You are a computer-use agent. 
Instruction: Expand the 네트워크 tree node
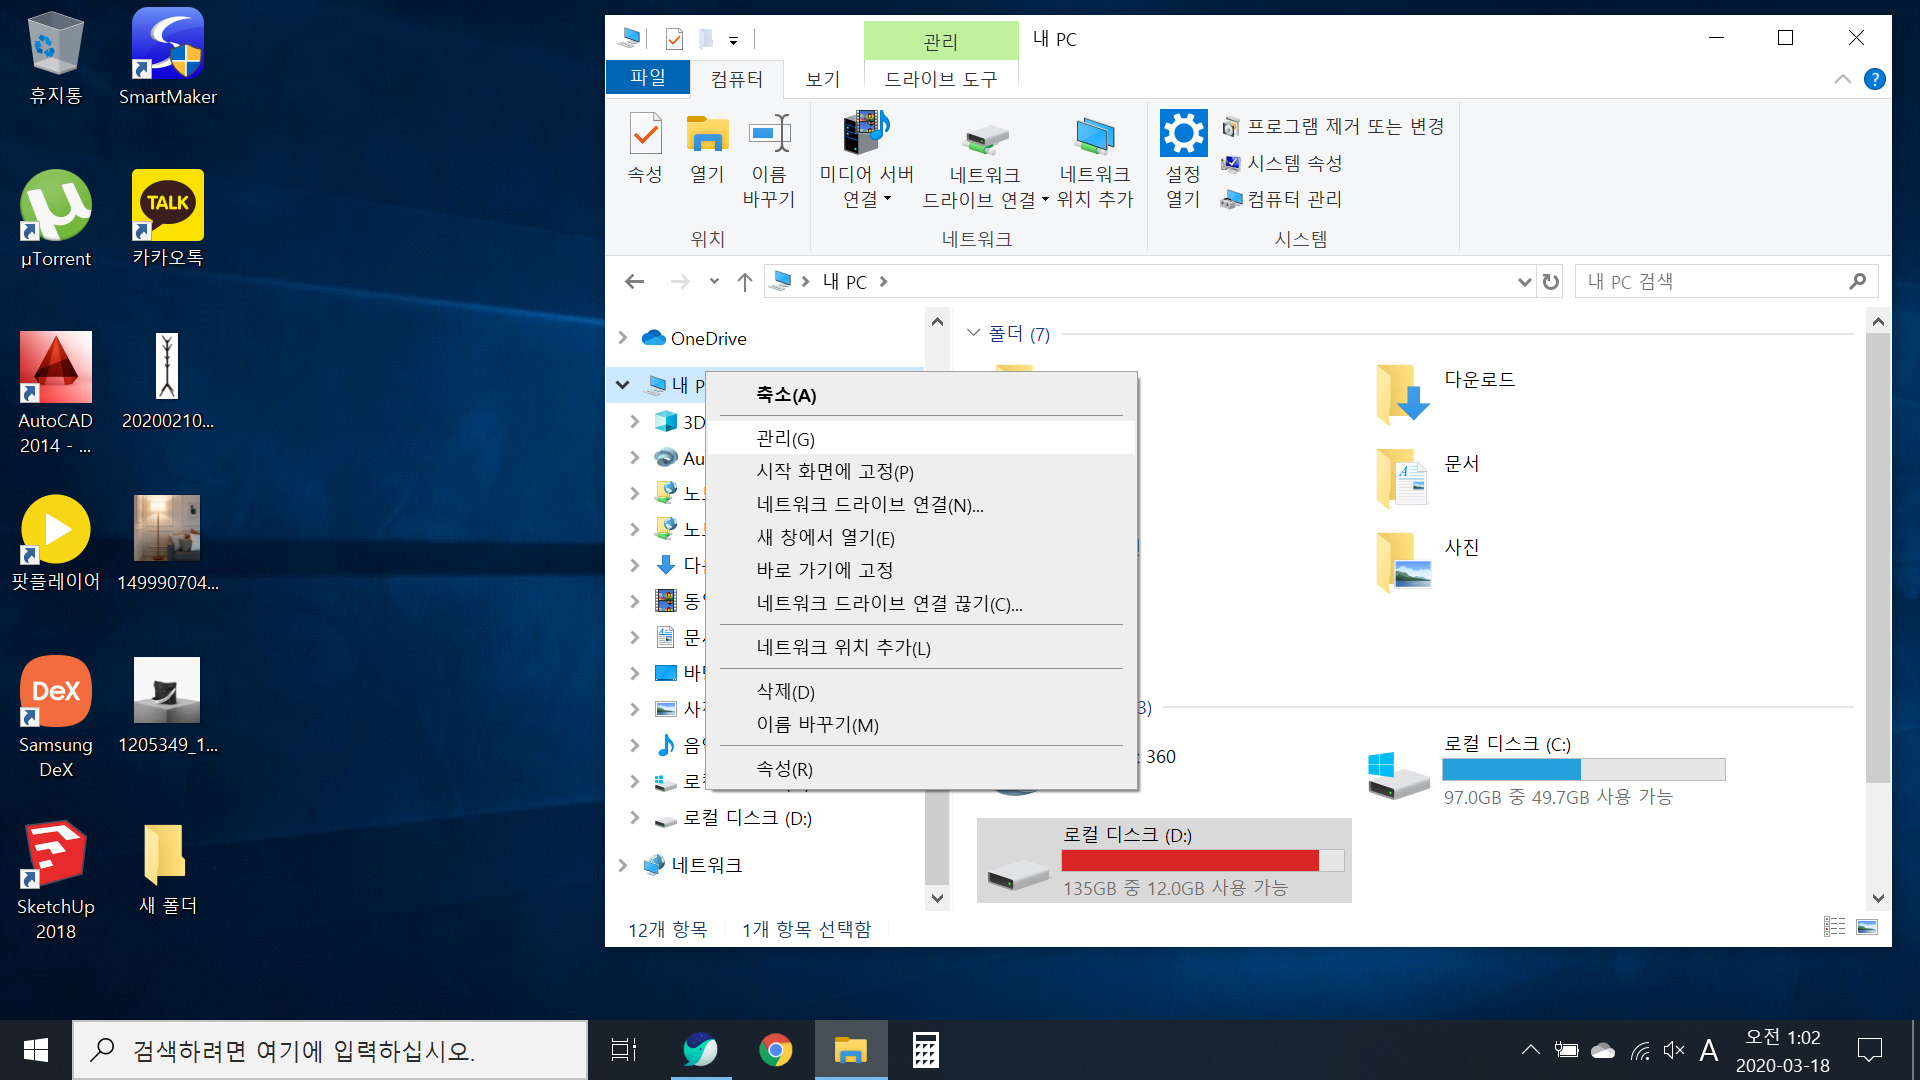pyautogui.click(x=623, y=865)
